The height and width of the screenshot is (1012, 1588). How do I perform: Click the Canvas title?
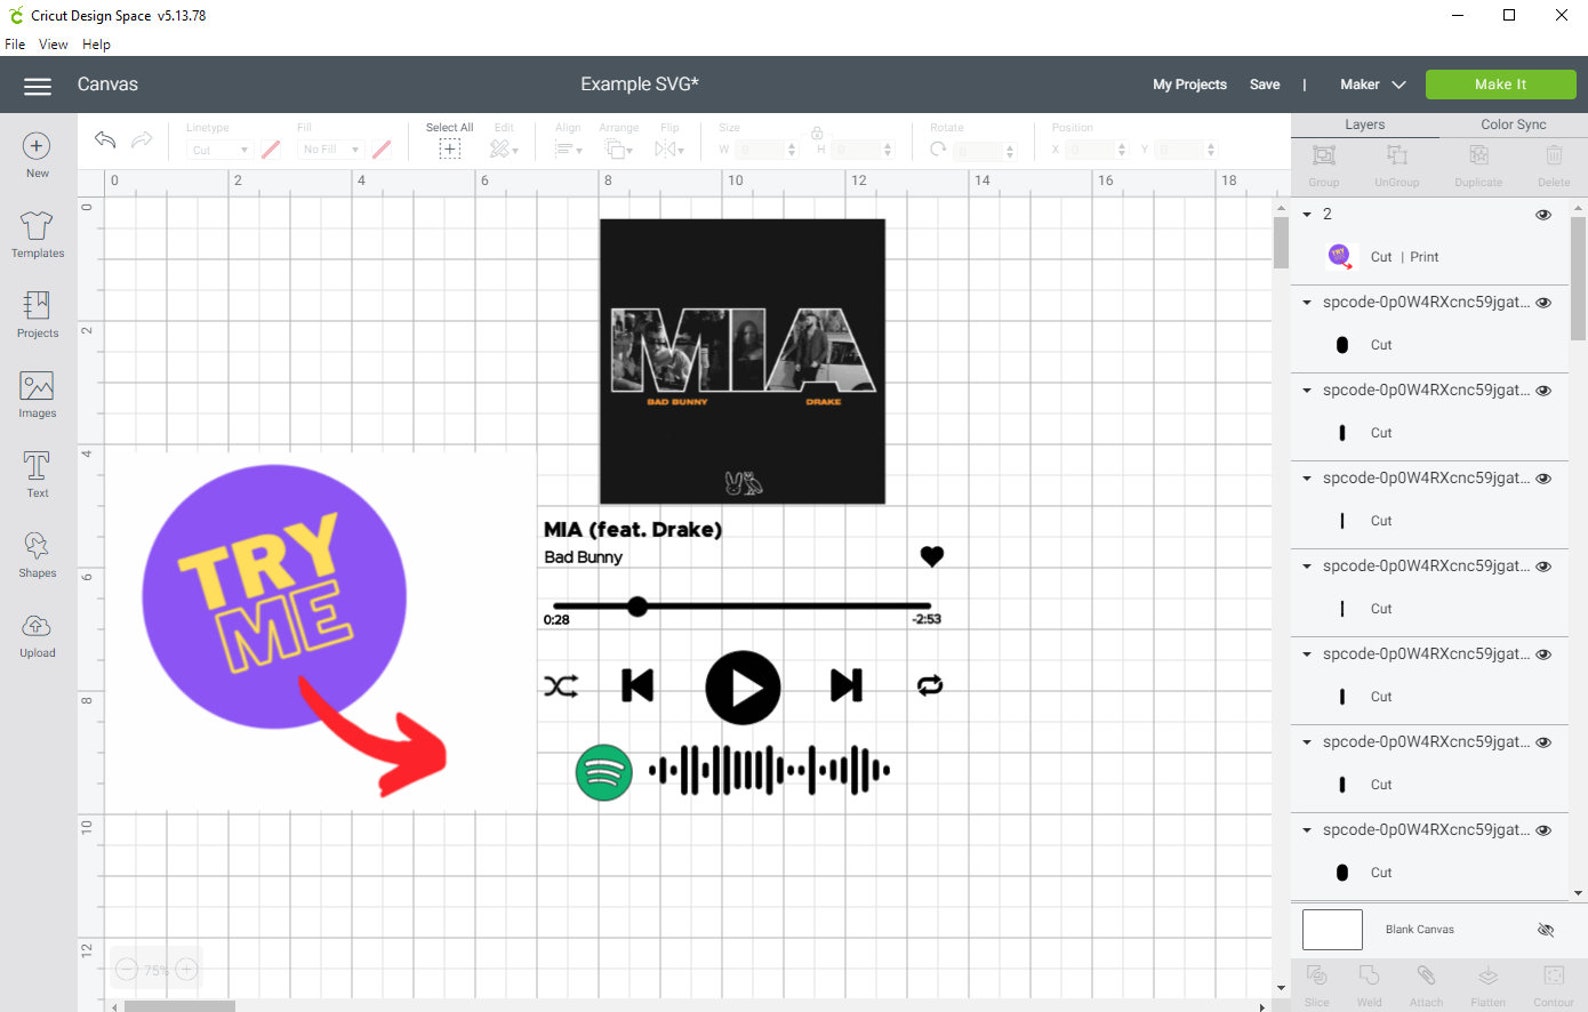tap(108, 85)
